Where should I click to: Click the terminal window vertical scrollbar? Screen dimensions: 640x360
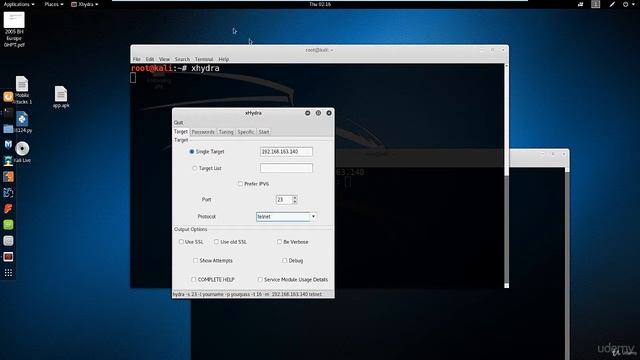click(507, 176)
